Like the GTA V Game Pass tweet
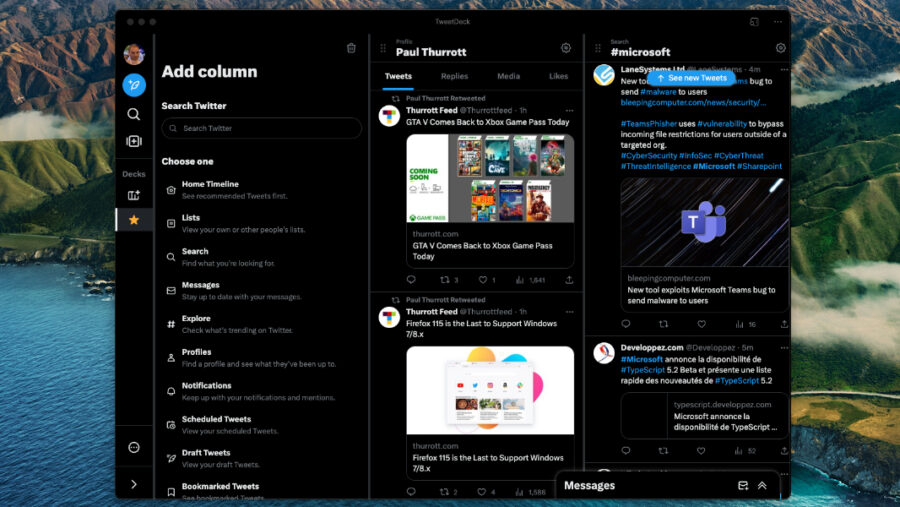The width and height of the screenshot is (900, 507). point(483,280)
